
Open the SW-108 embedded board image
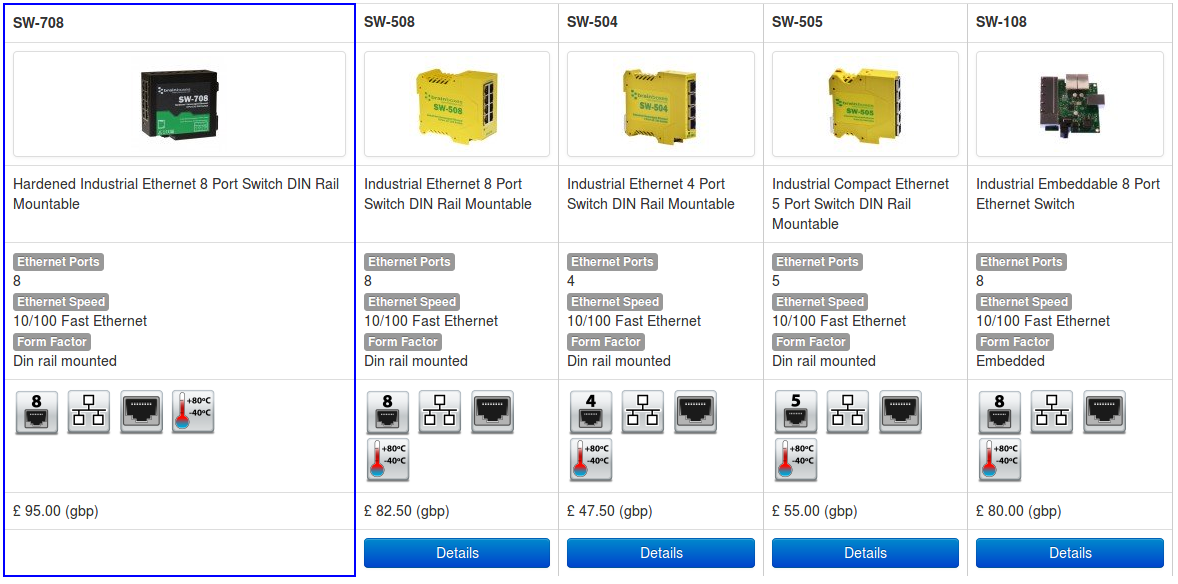click(1069, 104)
